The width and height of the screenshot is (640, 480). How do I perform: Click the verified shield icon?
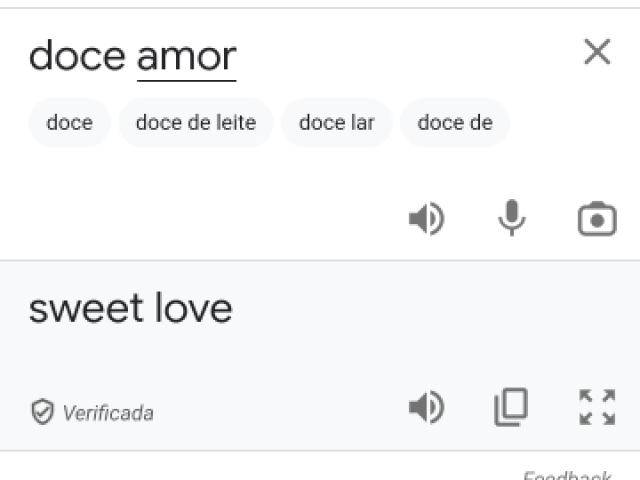pyautogui.click(x=42, y=412)
